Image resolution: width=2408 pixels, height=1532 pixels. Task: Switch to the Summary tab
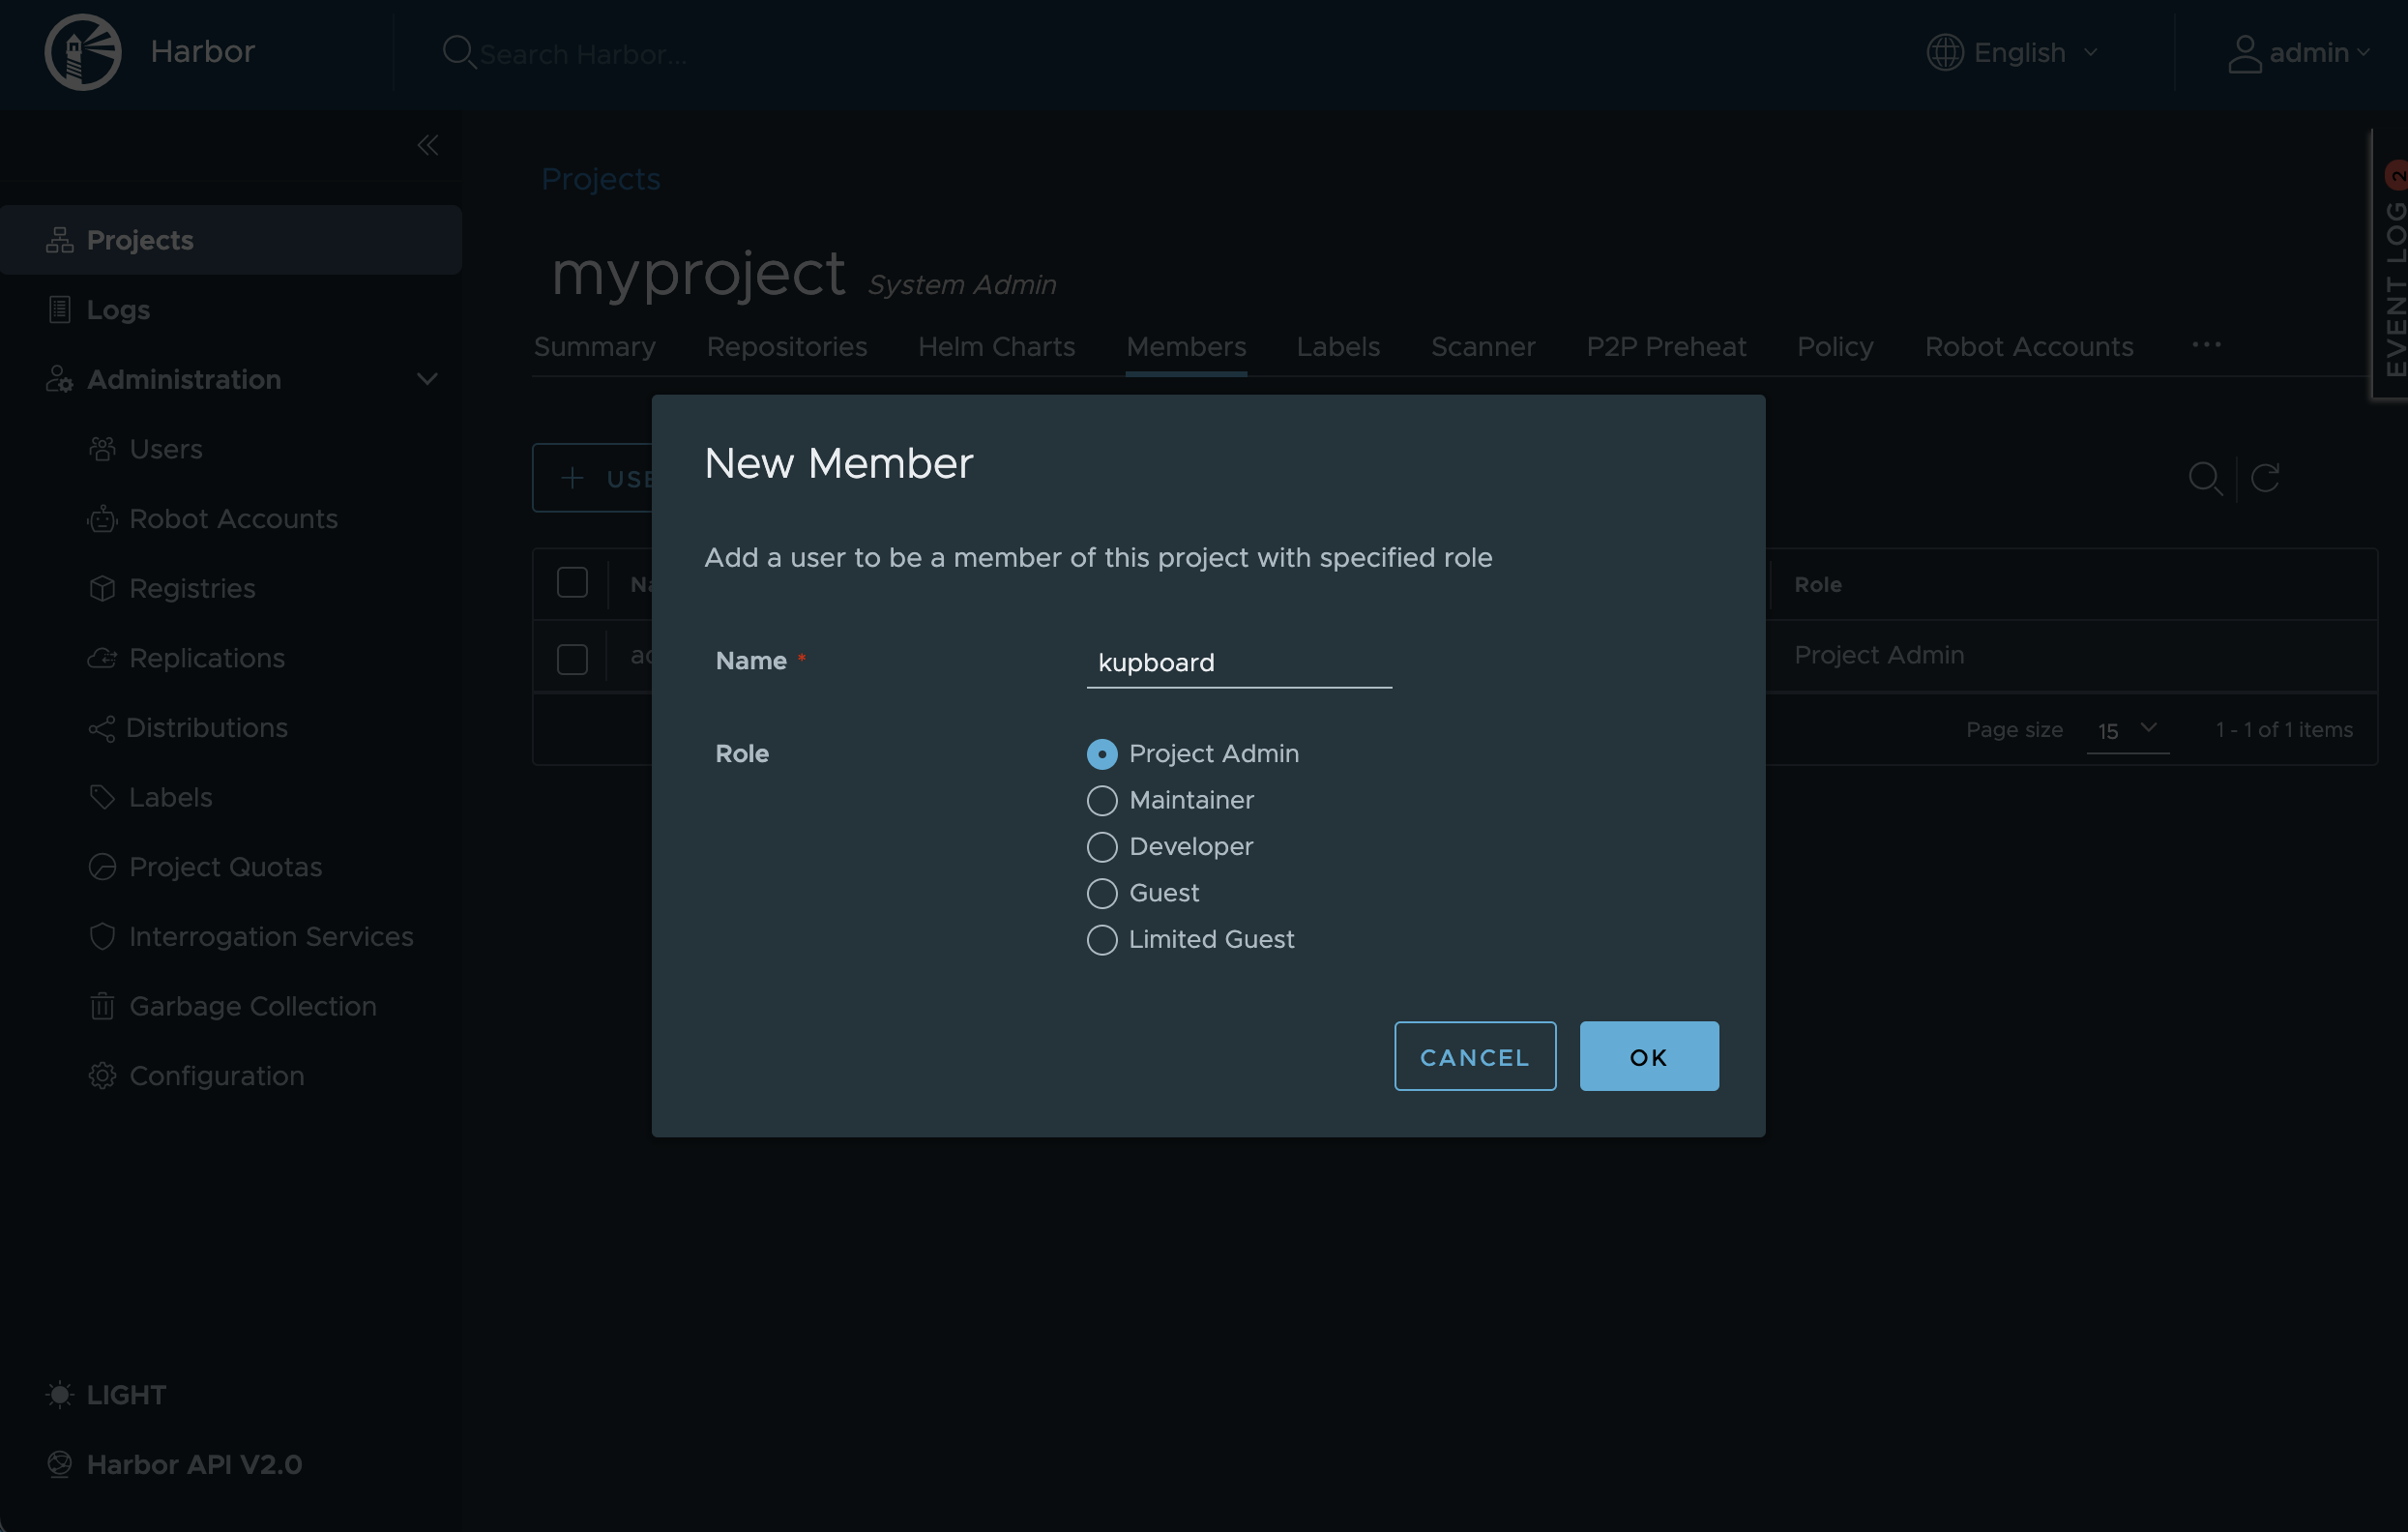coord(594,347)
